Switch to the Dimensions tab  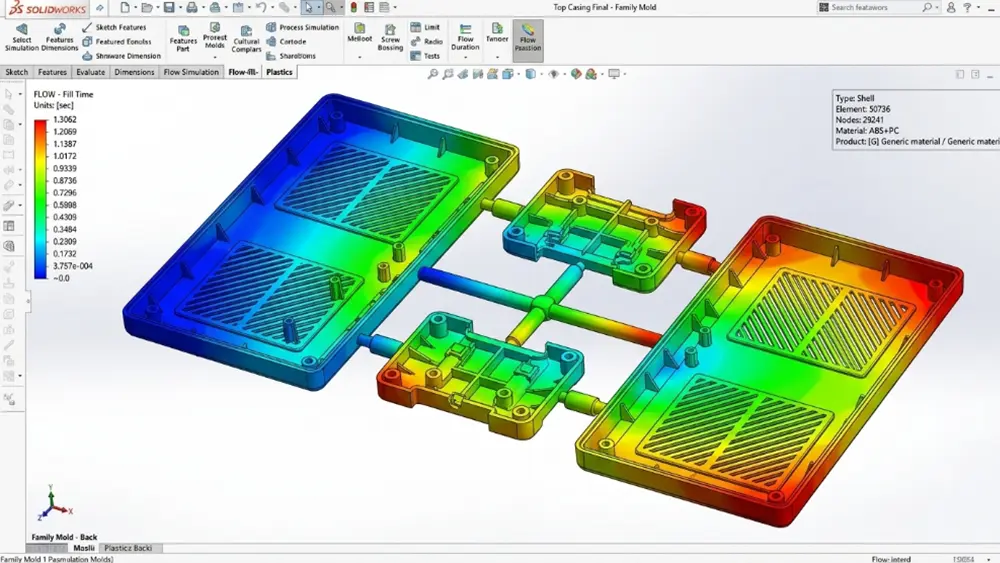tap(134, 72)
